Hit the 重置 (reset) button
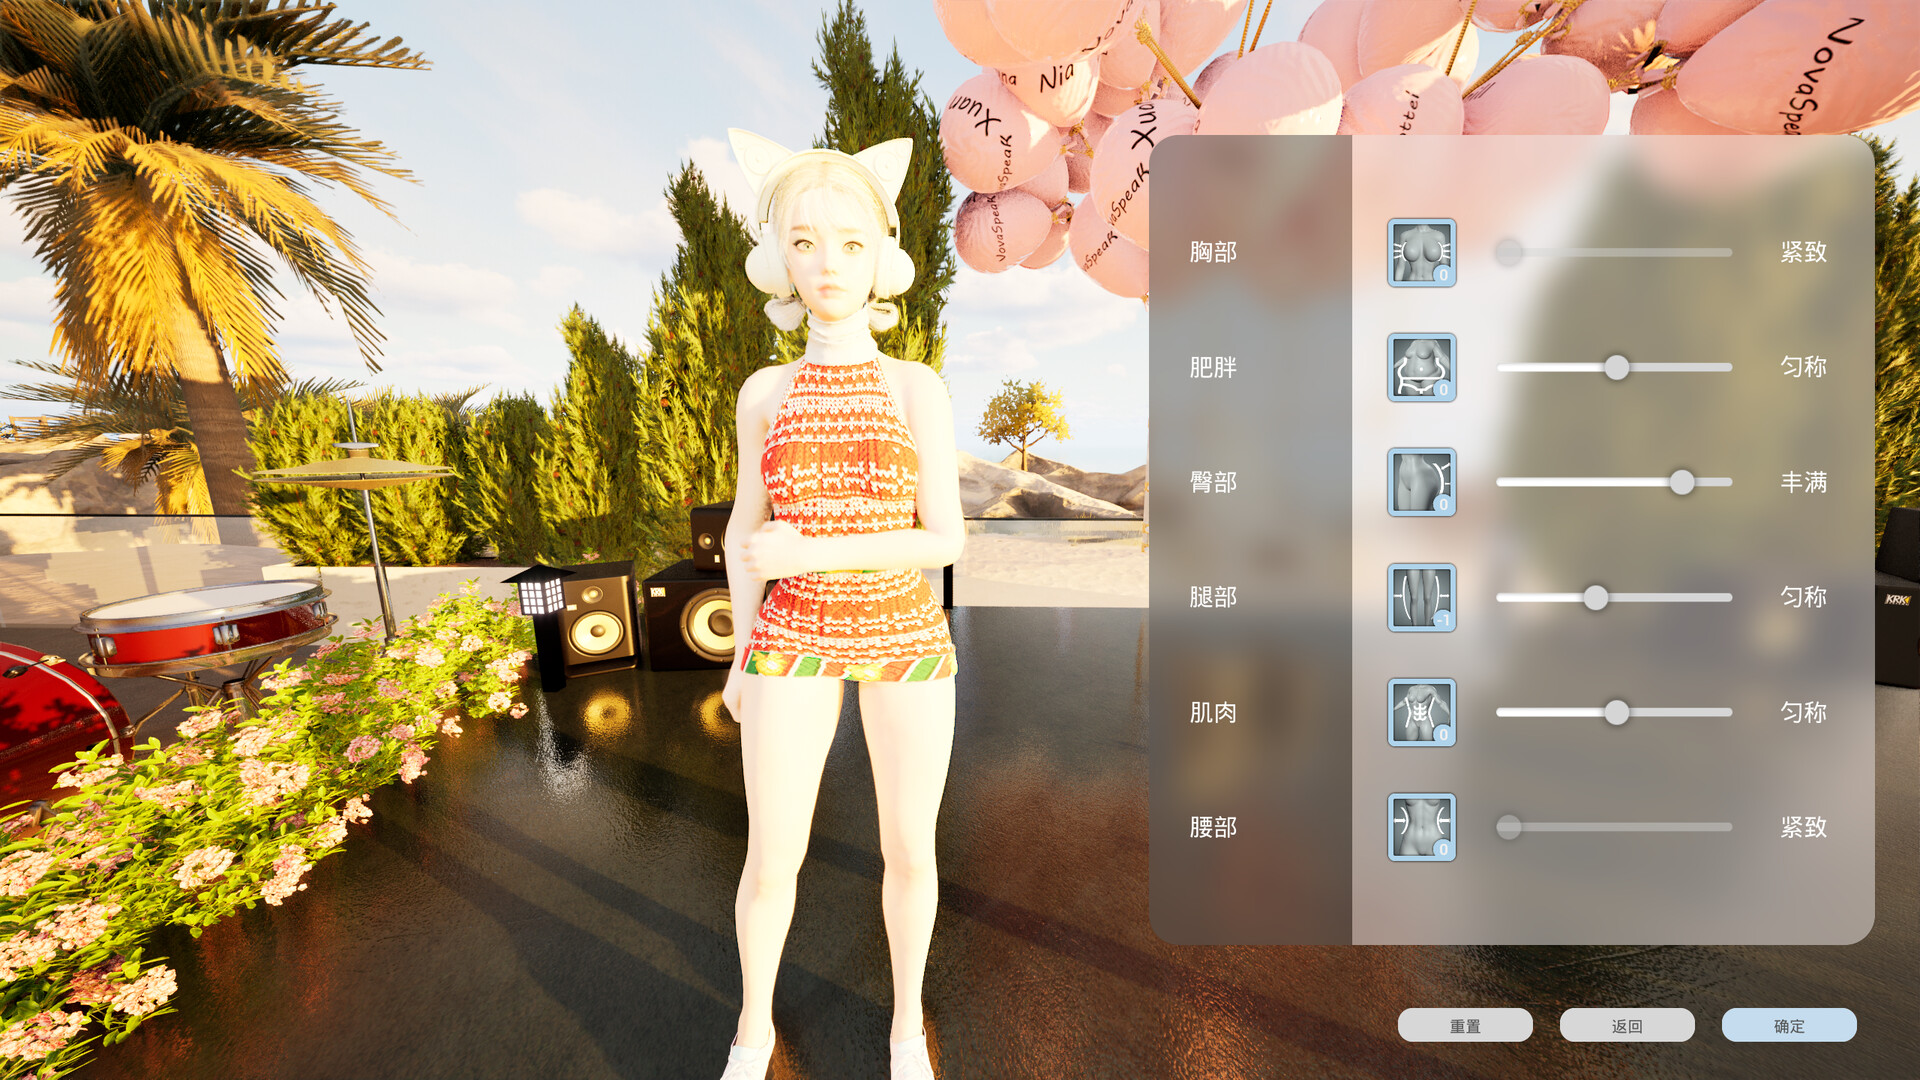Screen dimensions: 1920x1080 [x=1466, y=1025]
